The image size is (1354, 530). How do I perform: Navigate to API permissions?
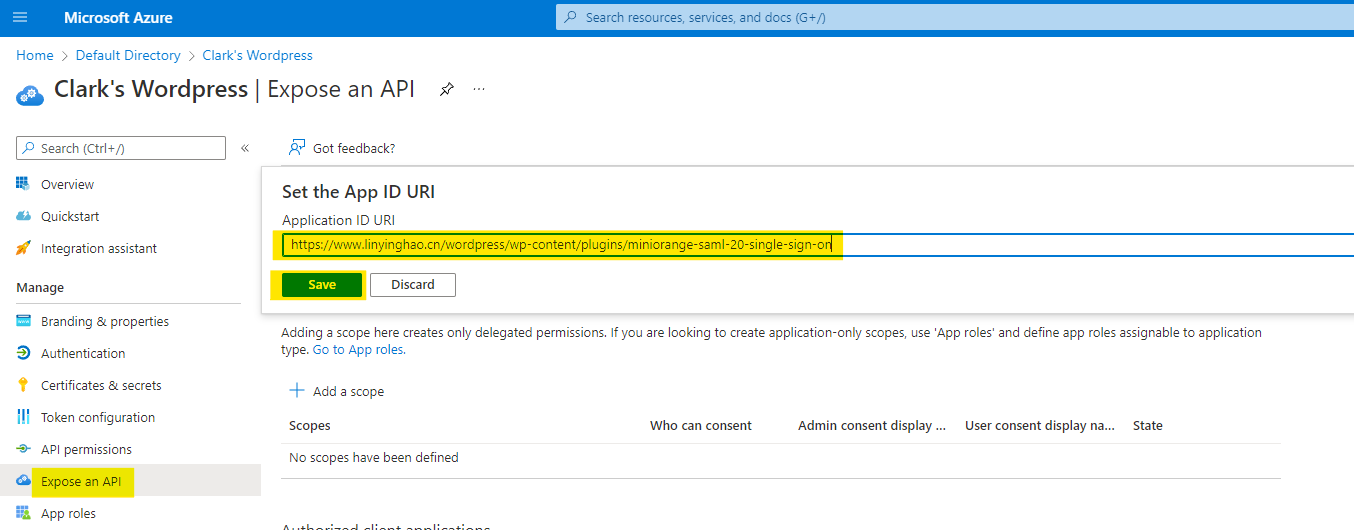[x=86, y=449]
